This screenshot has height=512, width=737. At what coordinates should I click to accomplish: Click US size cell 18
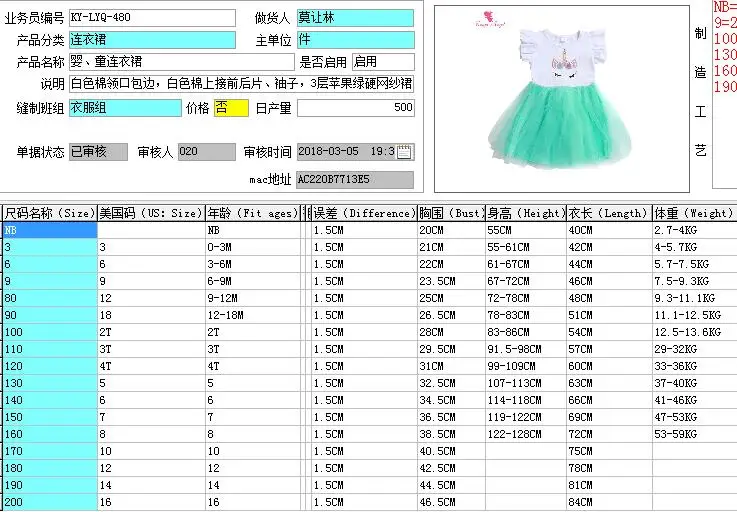tap(151, 315)
